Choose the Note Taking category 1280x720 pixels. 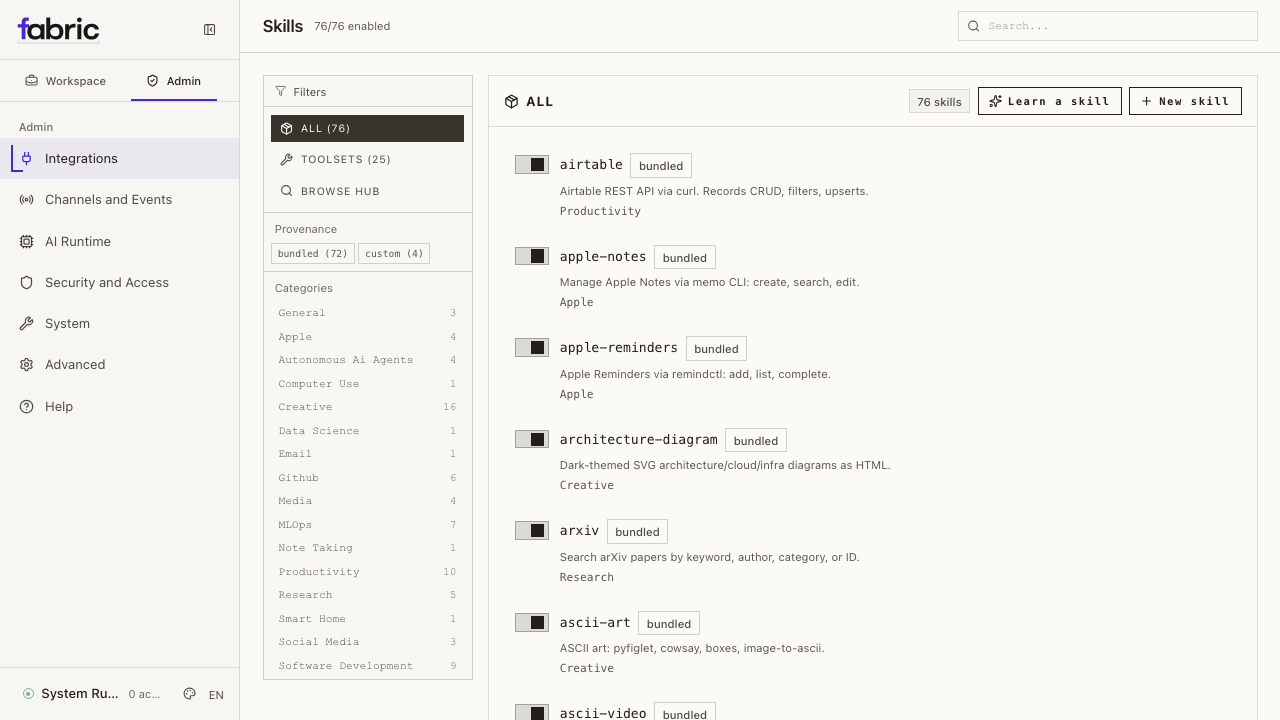pyautogui.click(x=367, y=548)
